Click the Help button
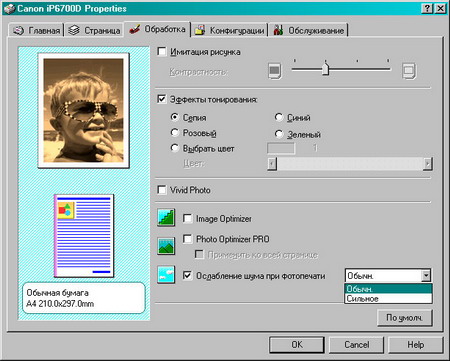This screenshot has height=361, width=450. 416,344
